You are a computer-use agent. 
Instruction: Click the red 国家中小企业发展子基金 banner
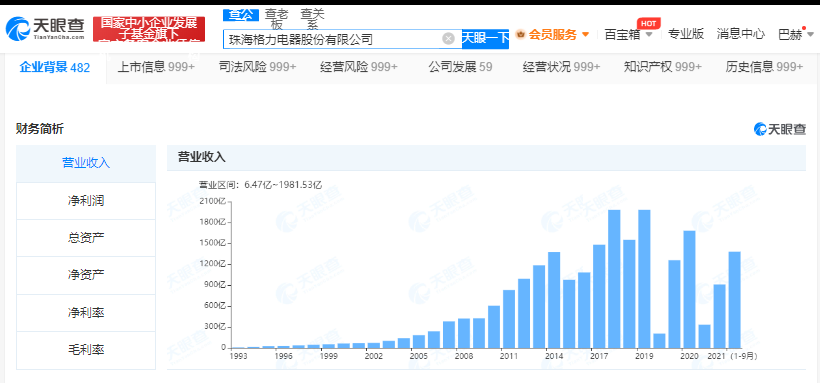[149, 29]
